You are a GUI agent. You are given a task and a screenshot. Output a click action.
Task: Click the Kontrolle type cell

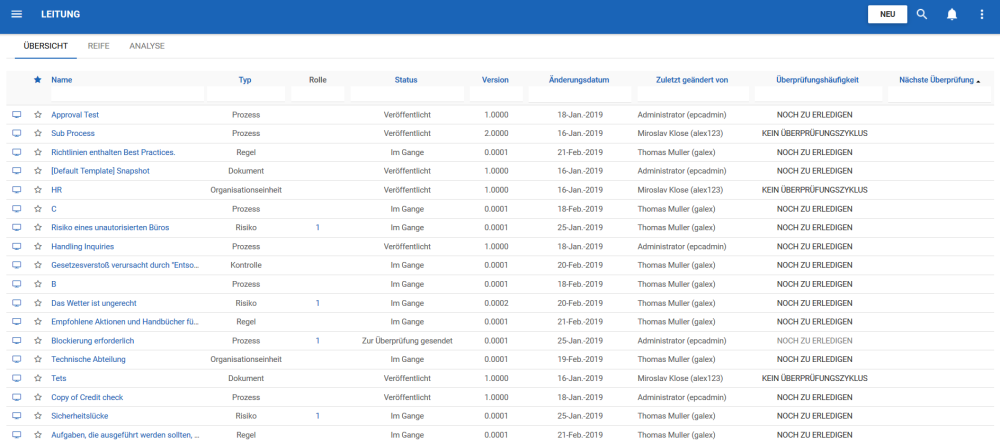point(246,265)
